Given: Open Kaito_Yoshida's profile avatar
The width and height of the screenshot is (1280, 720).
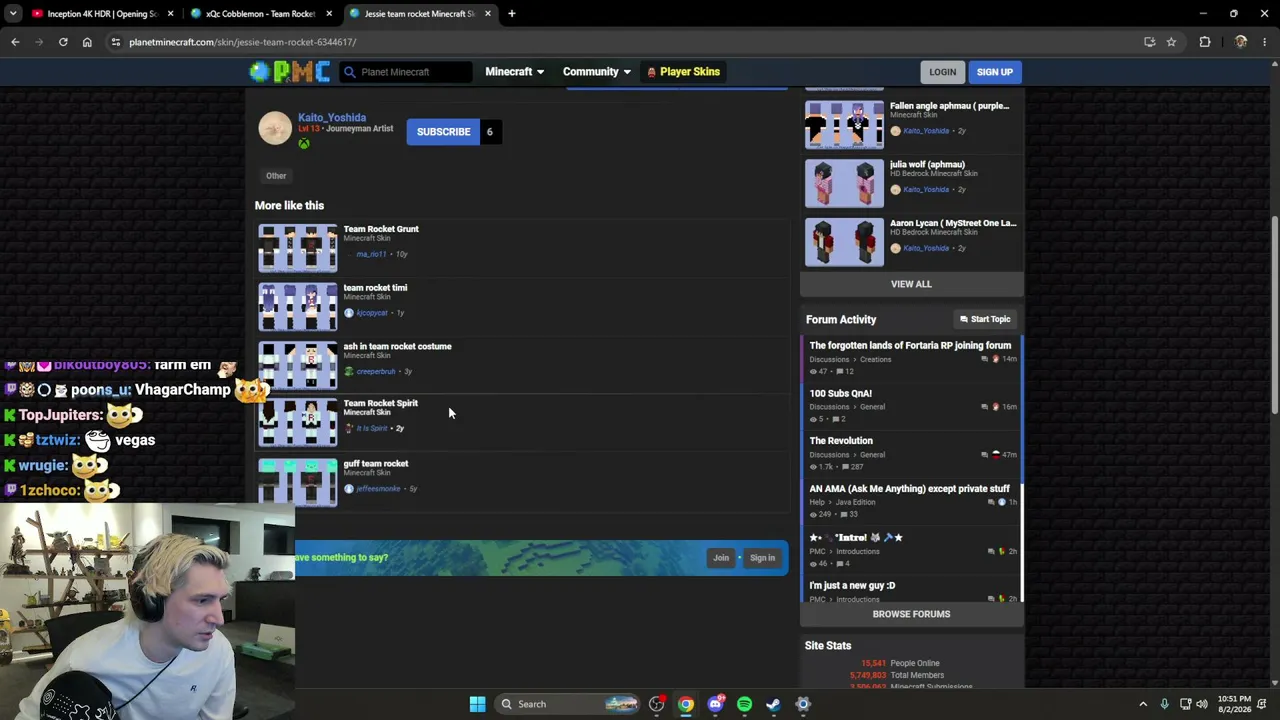Looking at the screenshot, I should click(275, 128).
